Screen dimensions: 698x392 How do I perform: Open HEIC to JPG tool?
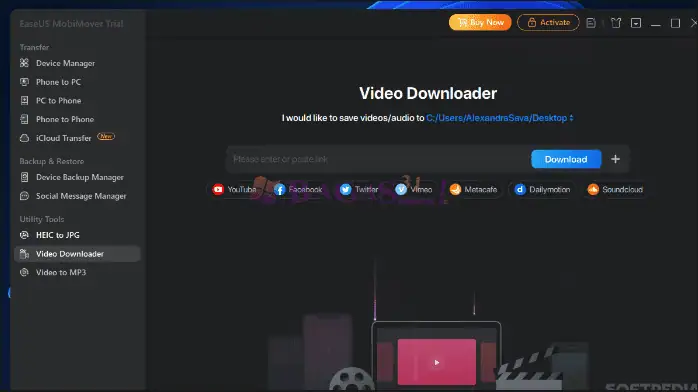tap(57, 235)
